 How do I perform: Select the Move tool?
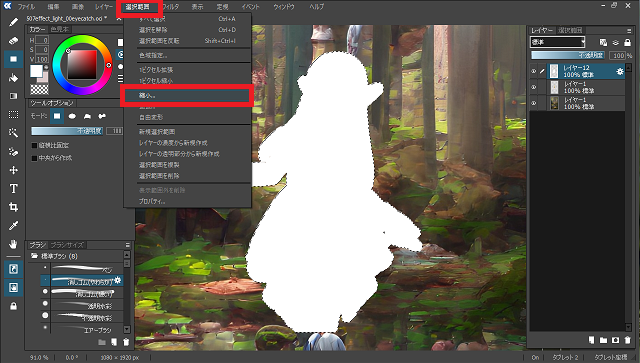[13, 170]
